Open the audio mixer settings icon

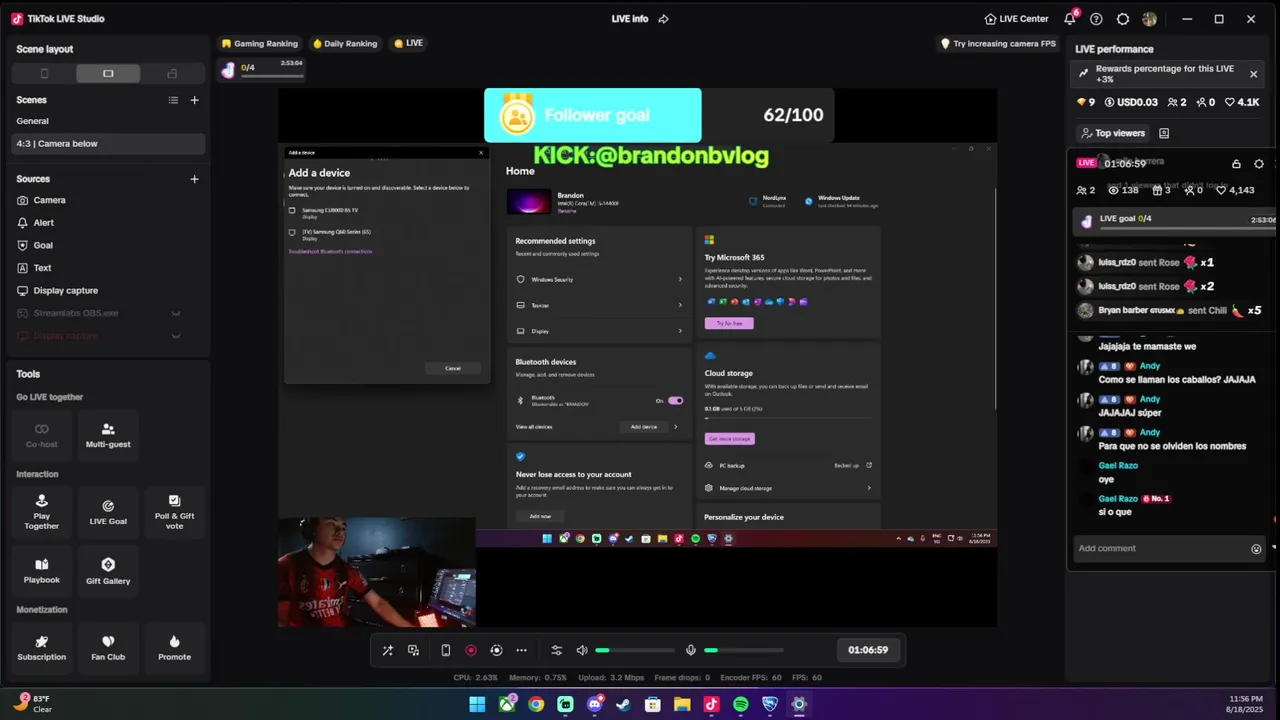coord(557,650)
